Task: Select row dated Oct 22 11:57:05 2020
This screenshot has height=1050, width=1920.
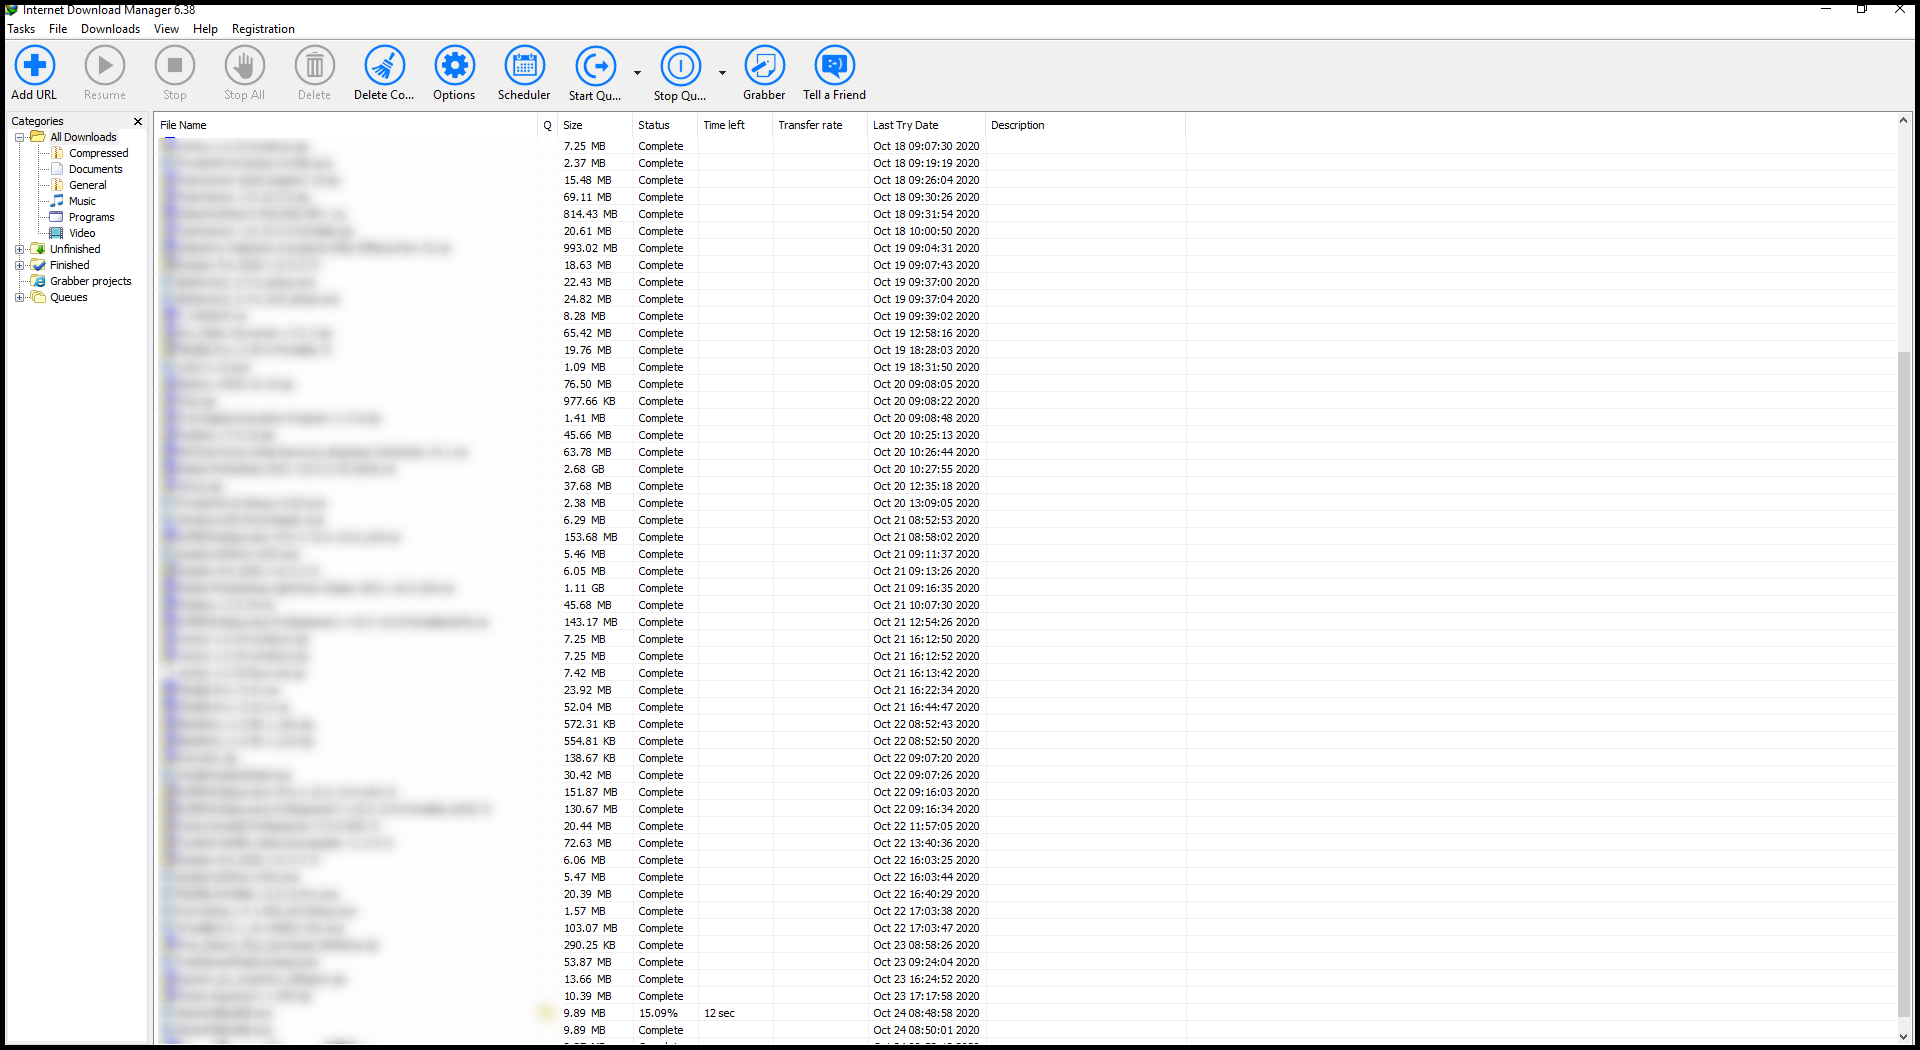Action: (x=1026, y=826)
